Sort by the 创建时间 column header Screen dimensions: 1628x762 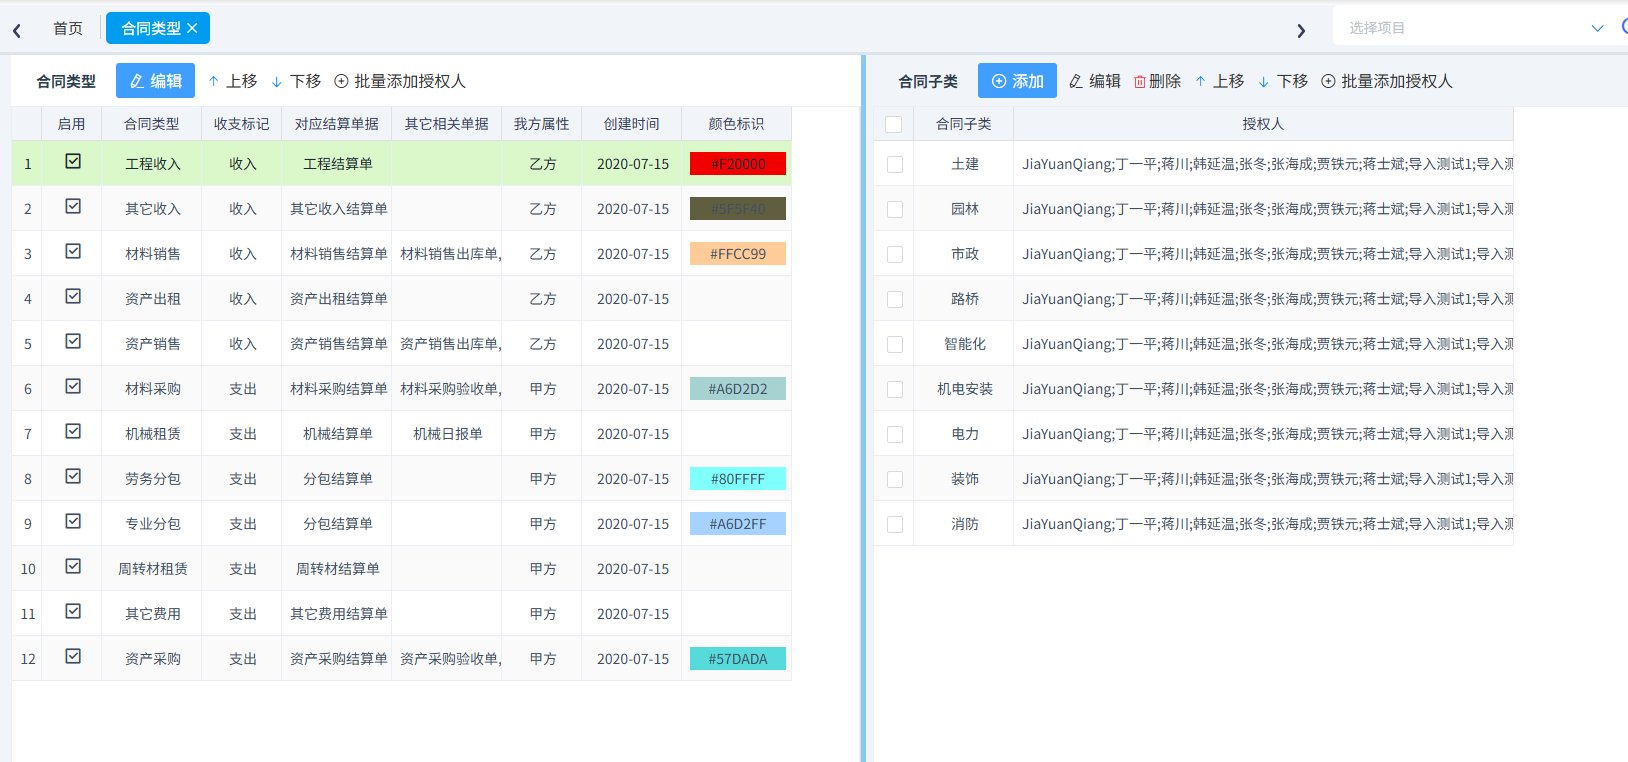pyautogui.click(x=631, y=124)
